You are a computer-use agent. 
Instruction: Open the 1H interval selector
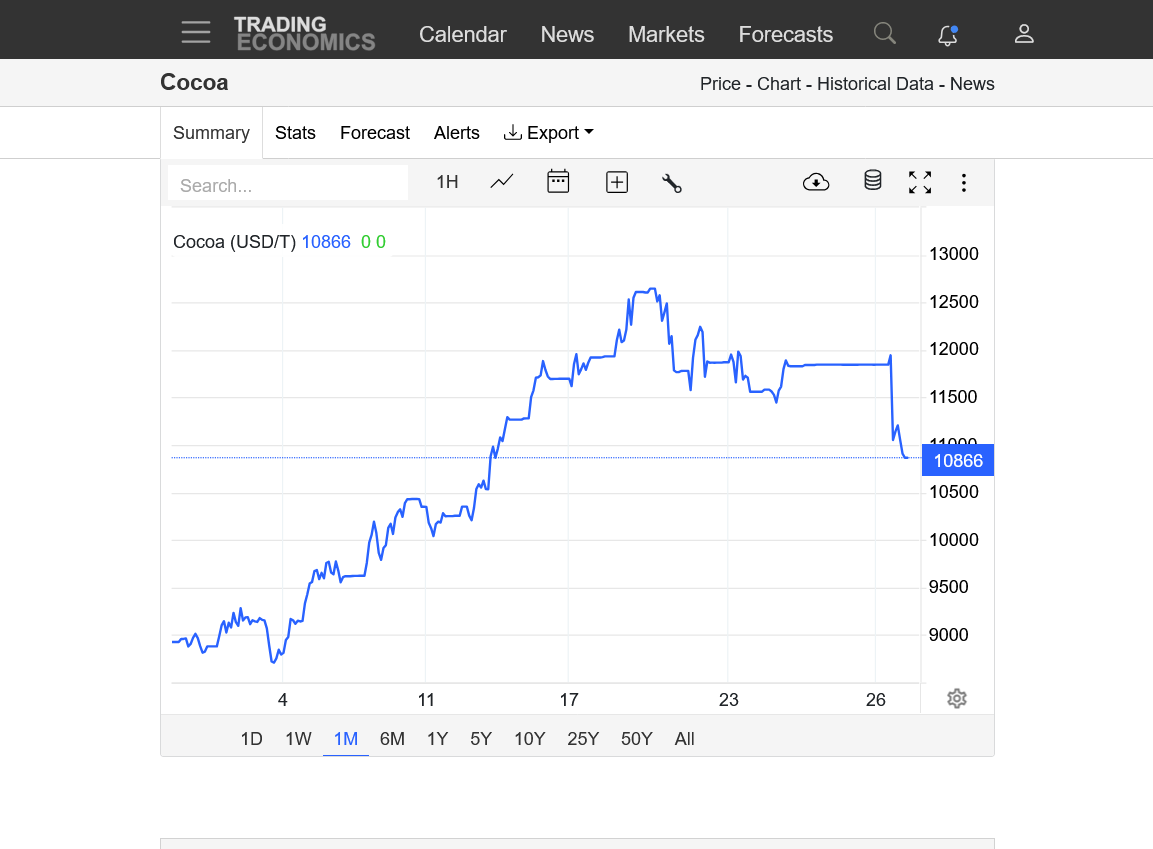coord(447,182)
